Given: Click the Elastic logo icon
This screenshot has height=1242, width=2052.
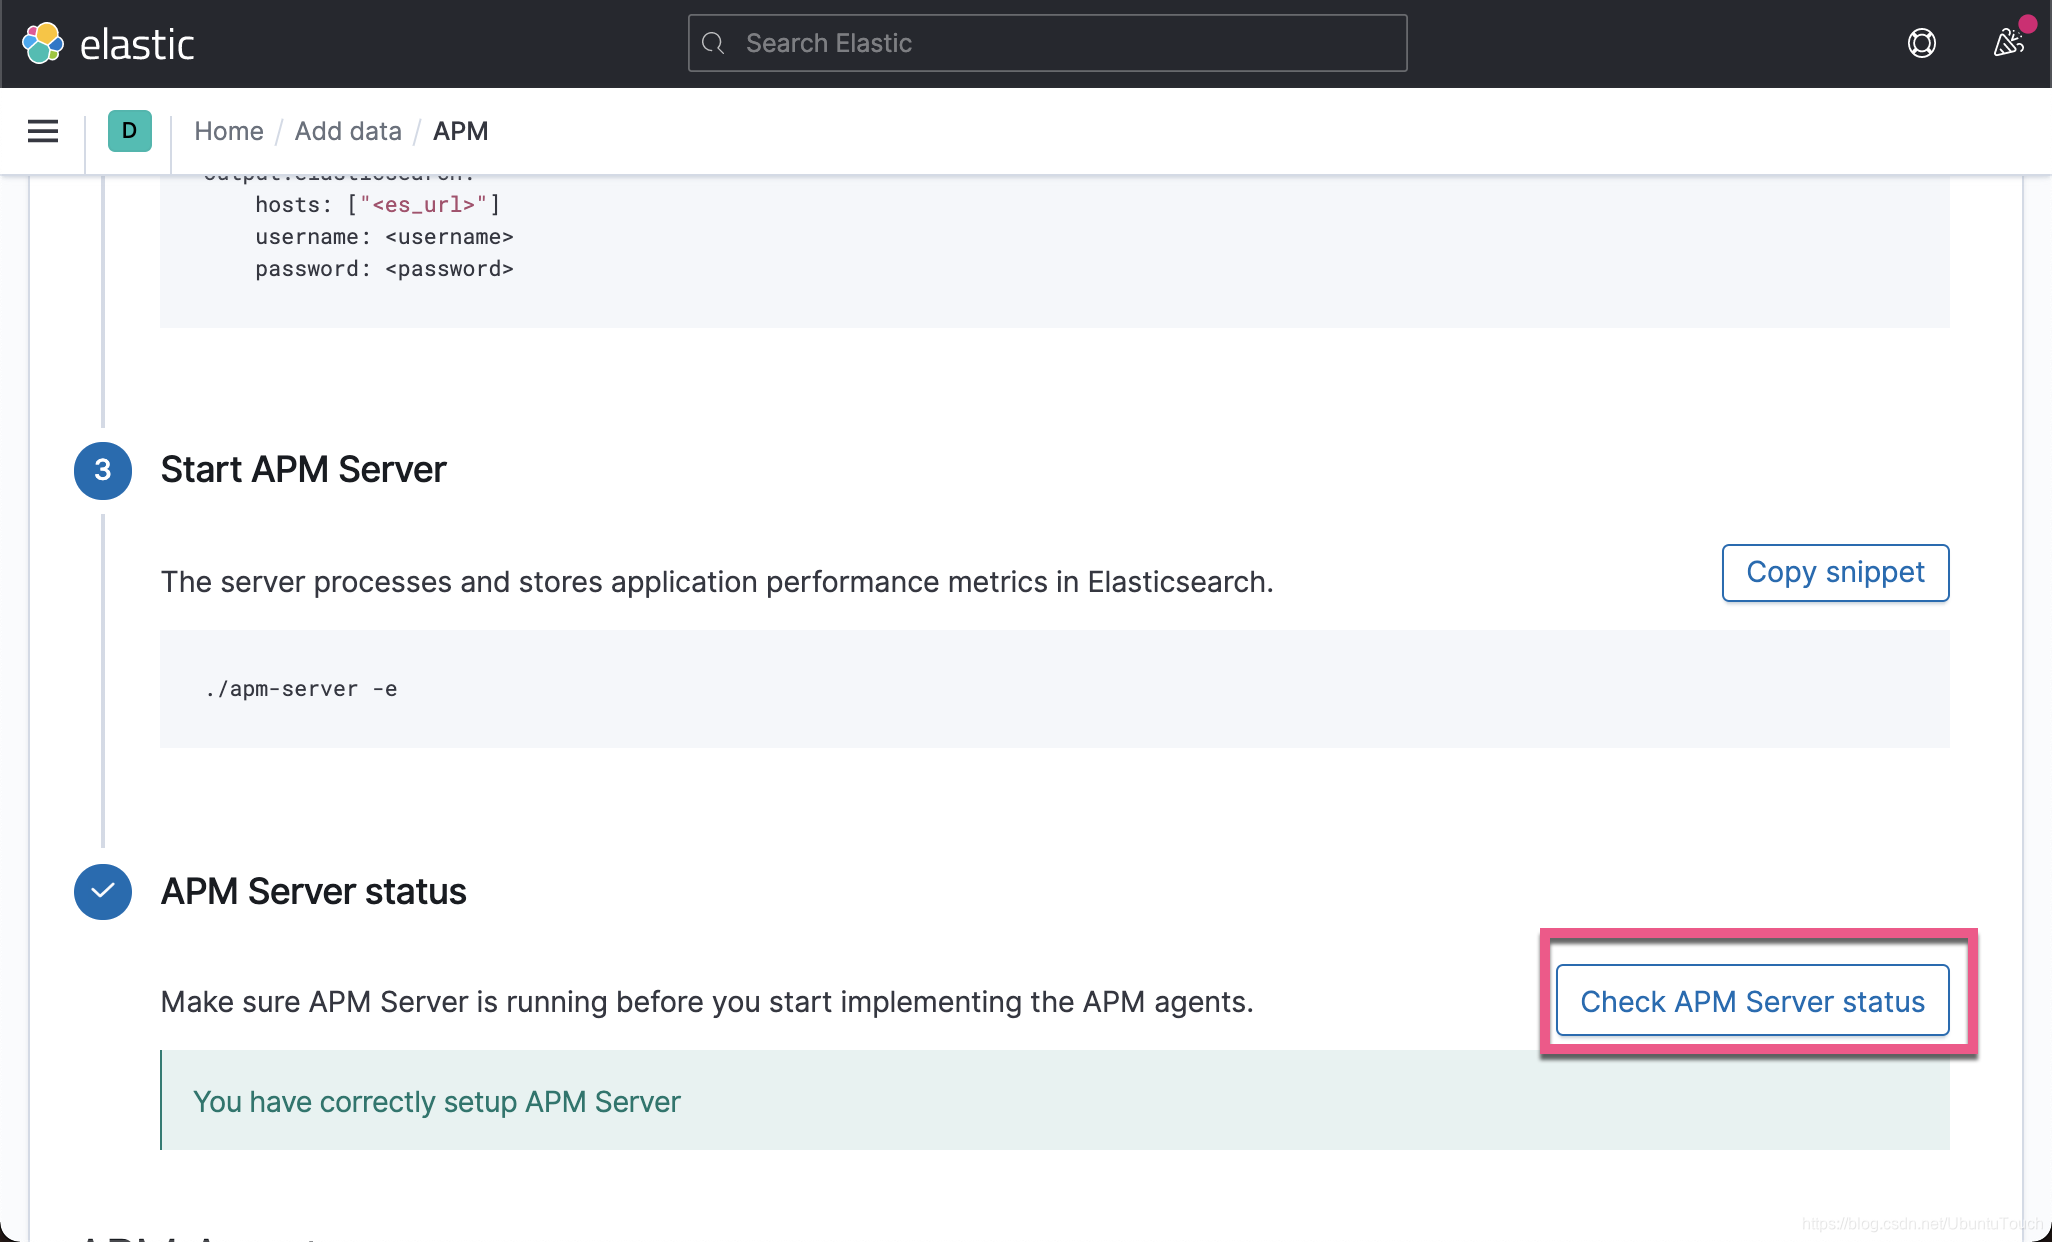Looking at the screenshot, I should [x=43, y=43].
